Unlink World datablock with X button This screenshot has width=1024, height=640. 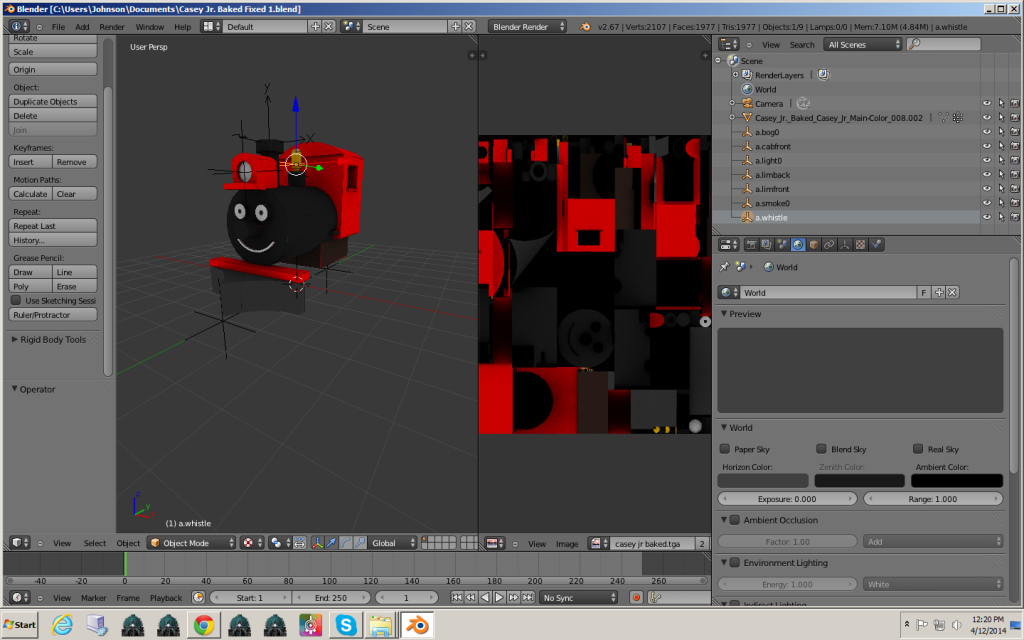(953, 293)
